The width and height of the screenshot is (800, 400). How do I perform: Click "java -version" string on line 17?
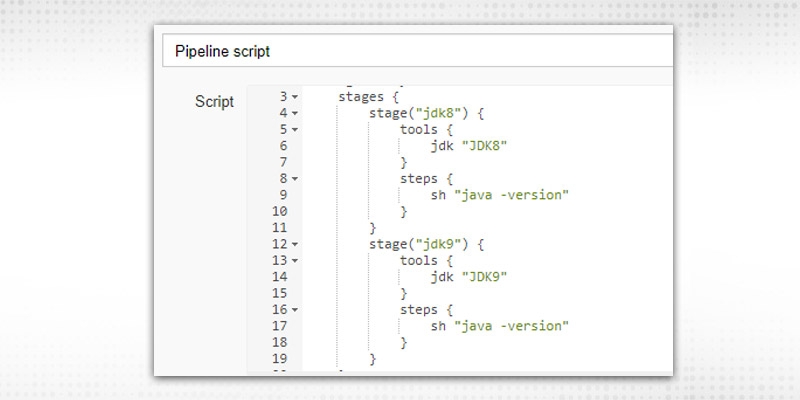(511, 326)
